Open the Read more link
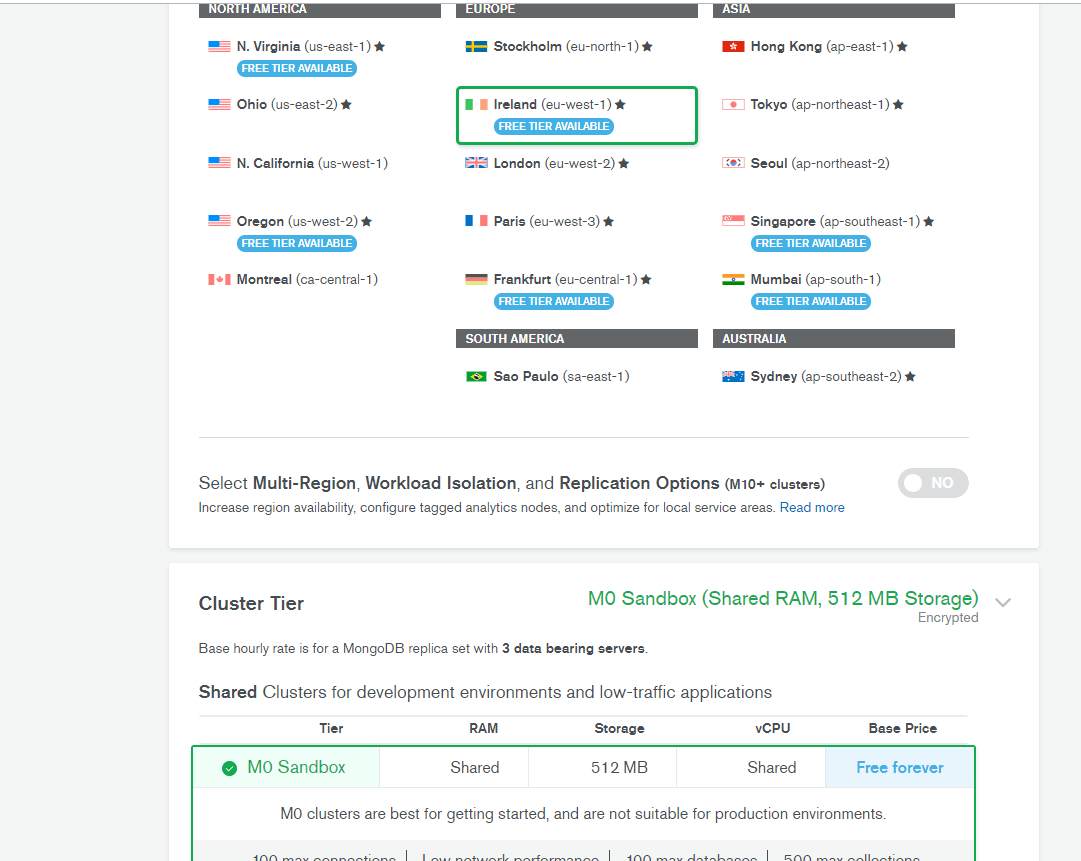This screenshot has height=861, width=1081. pos(812,507)
